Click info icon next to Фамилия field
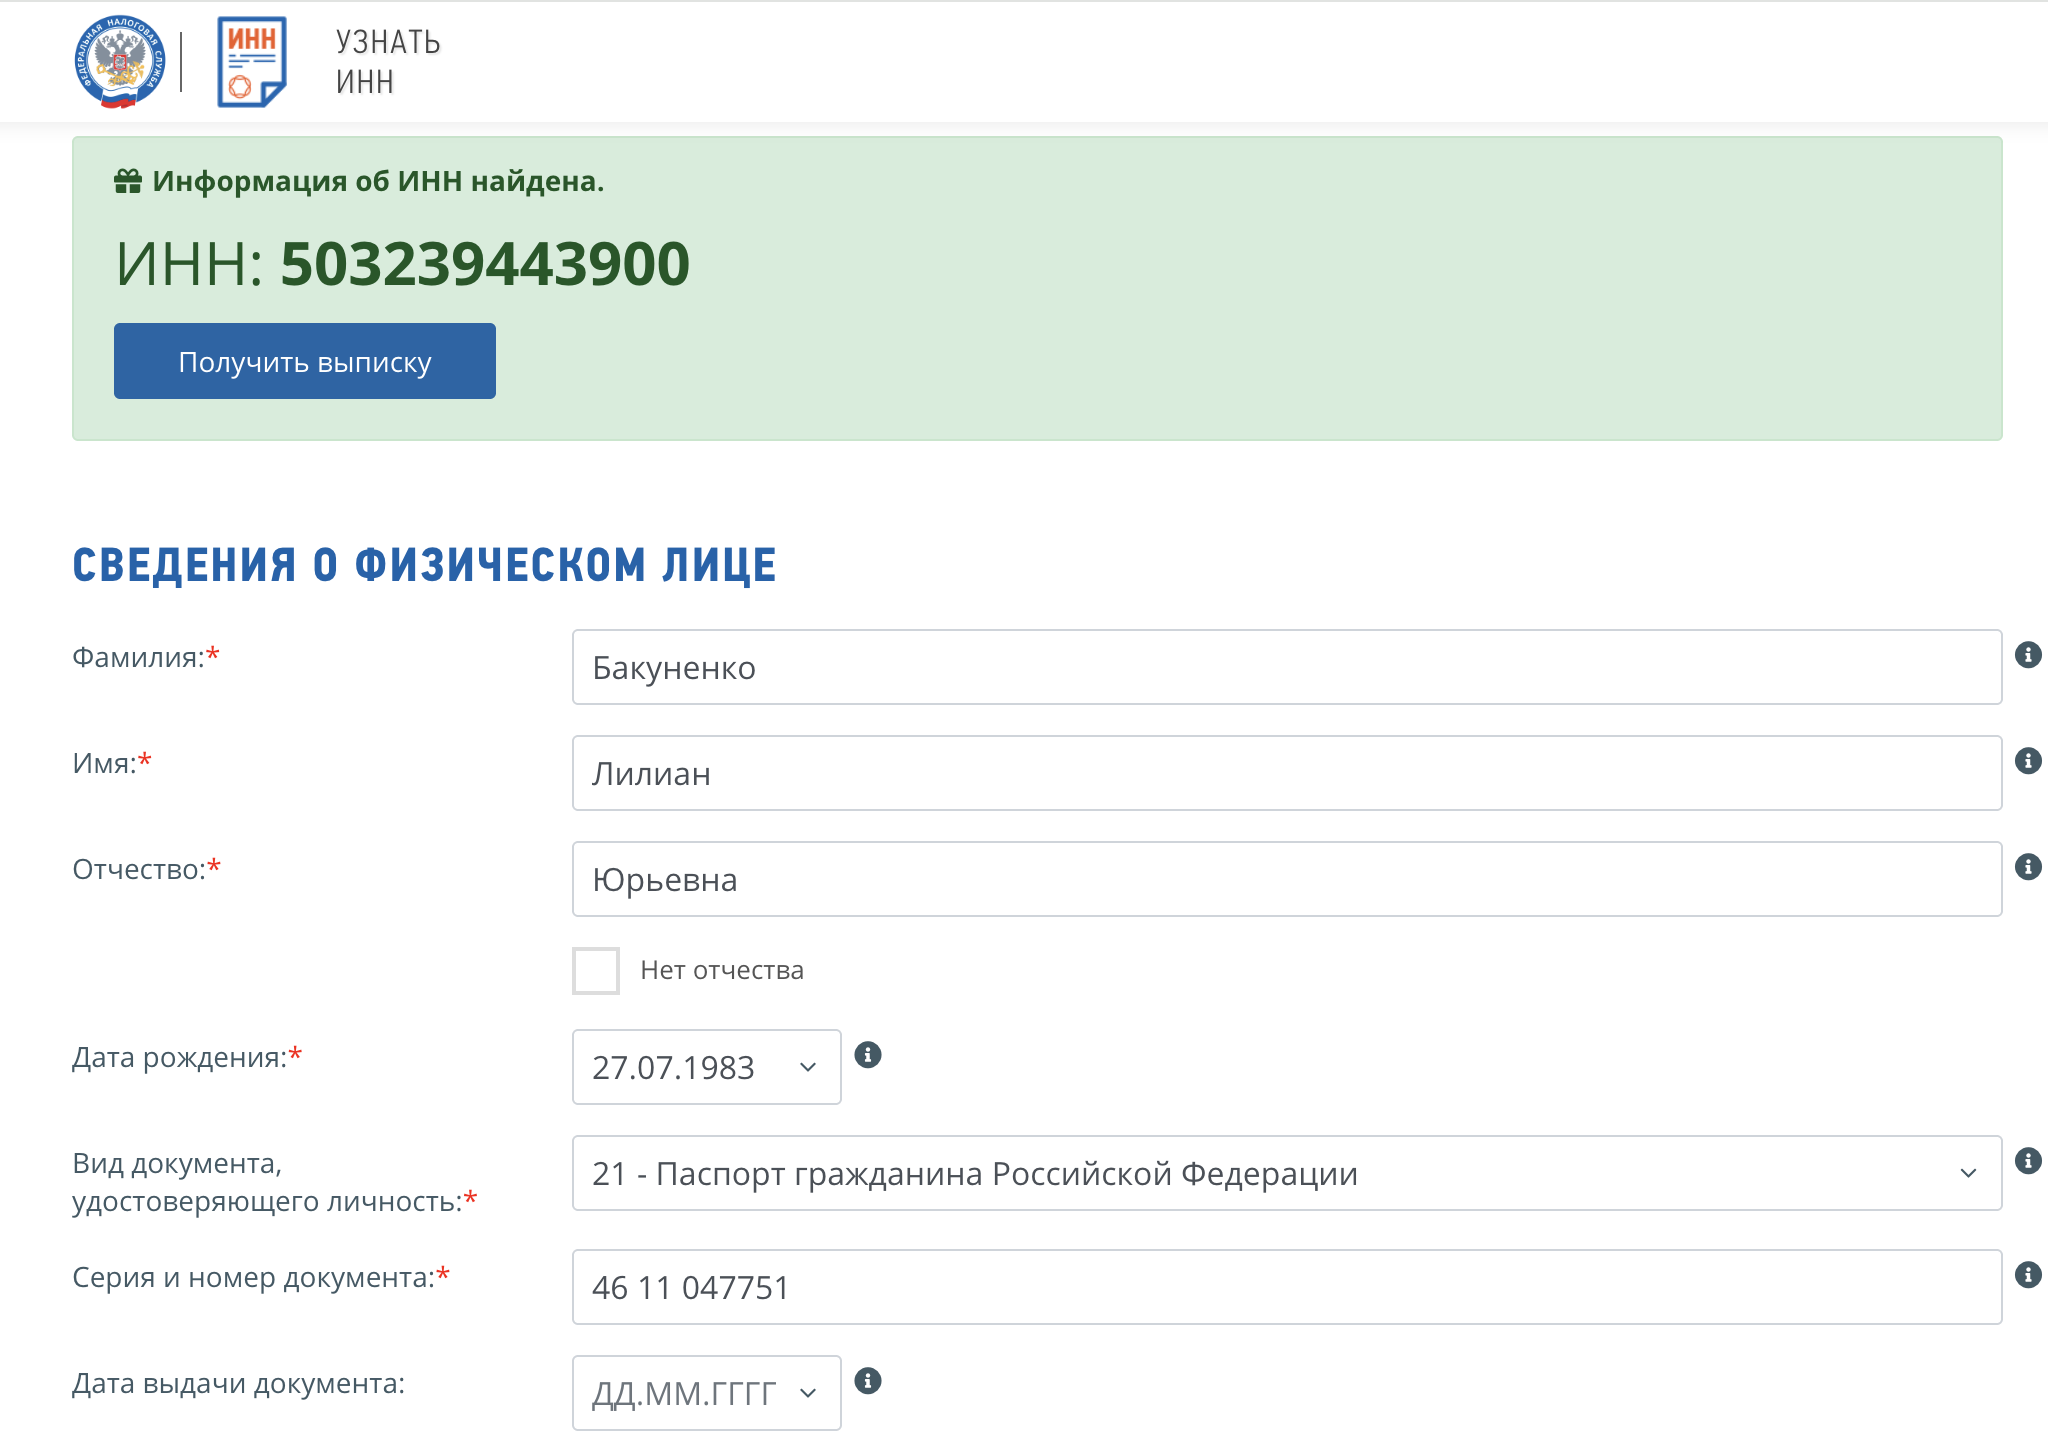Image resolution: width=2048 pixels, height=1456 pixels. point(2027,655)
